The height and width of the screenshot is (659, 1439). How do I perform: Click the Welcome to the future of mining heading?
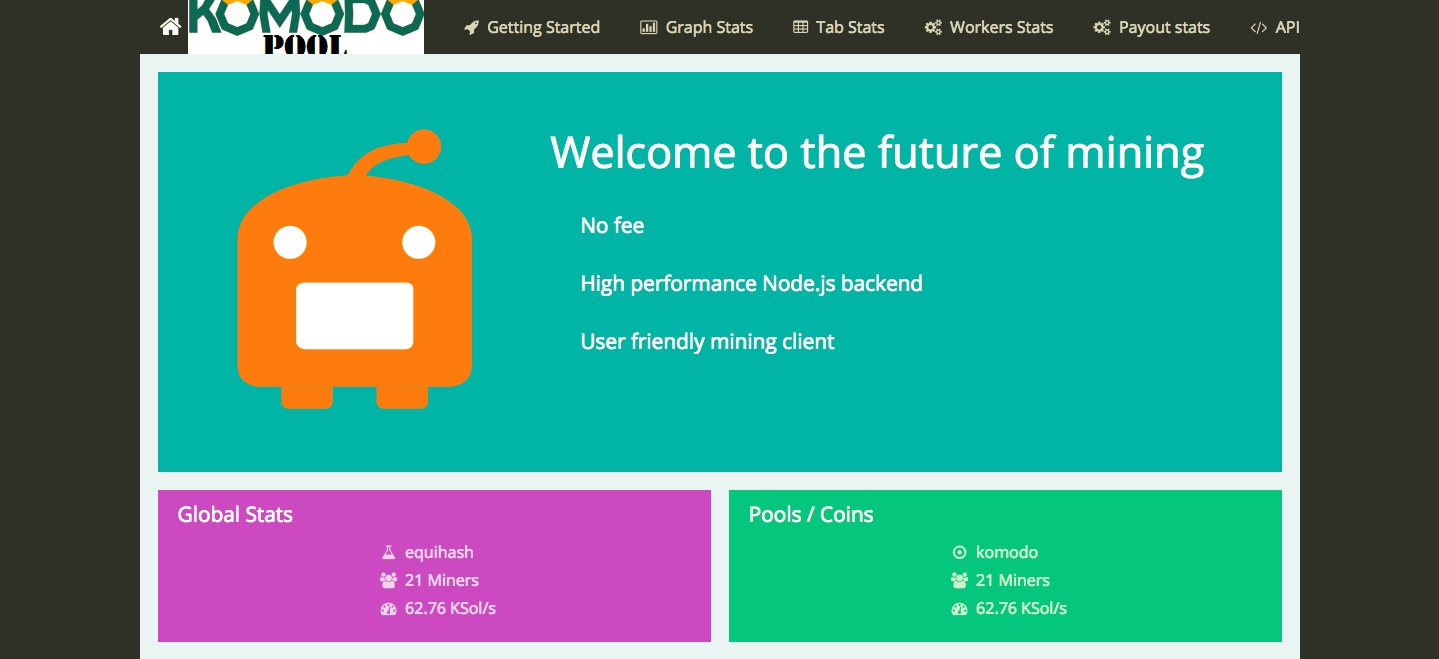click(877, 153)
